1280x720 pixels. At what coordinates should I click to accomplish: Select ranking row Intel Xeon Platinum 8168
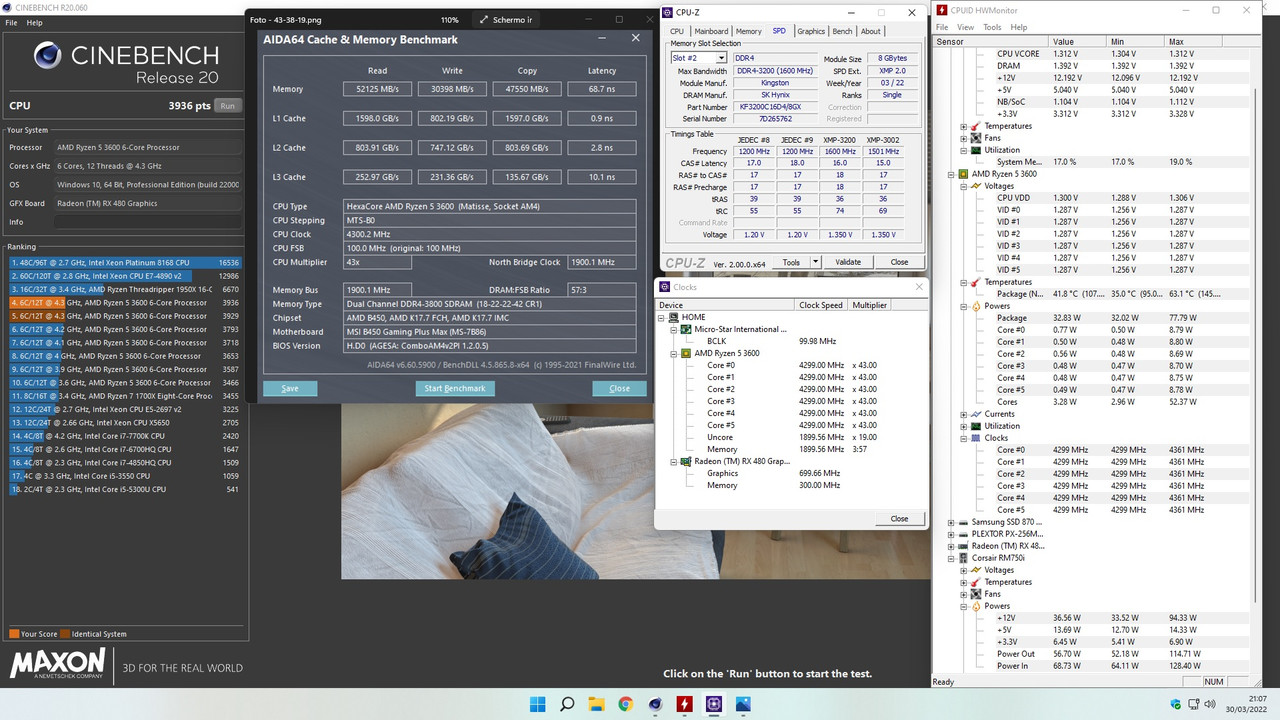(124, 262)
